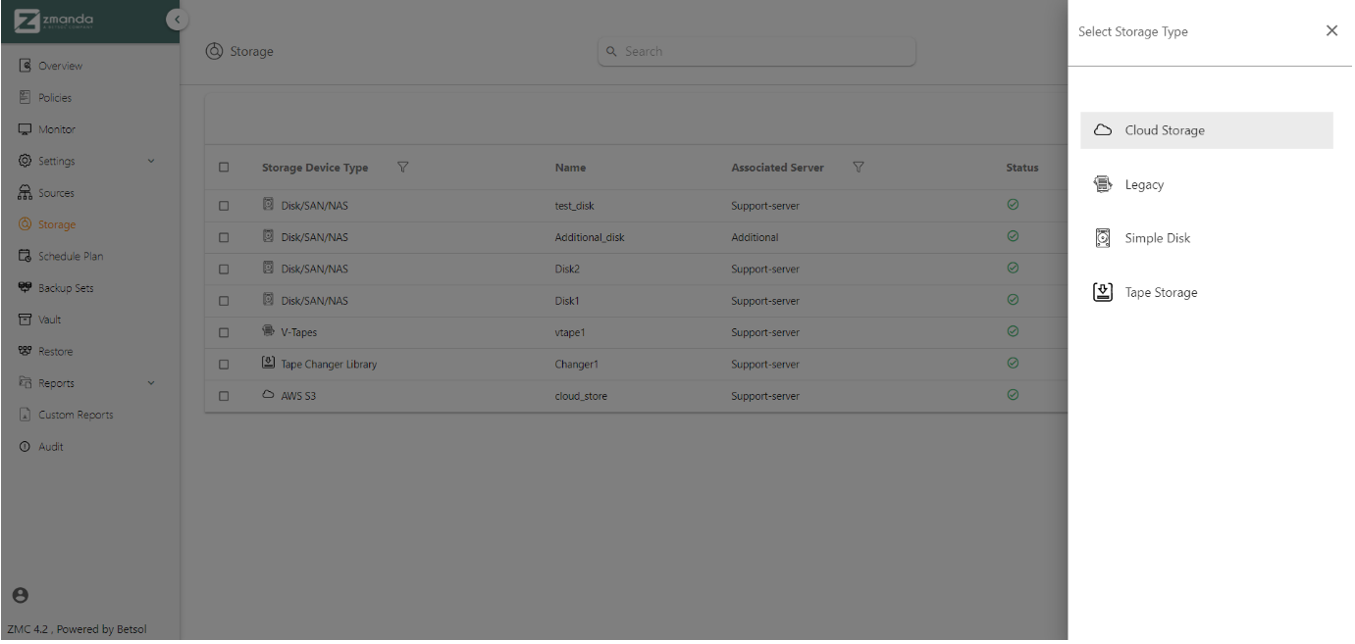Click 'ZMC 4.2 . Powered by Betsol' footer
Screen dimensions: 1355x644
click(x=75, y=629)
